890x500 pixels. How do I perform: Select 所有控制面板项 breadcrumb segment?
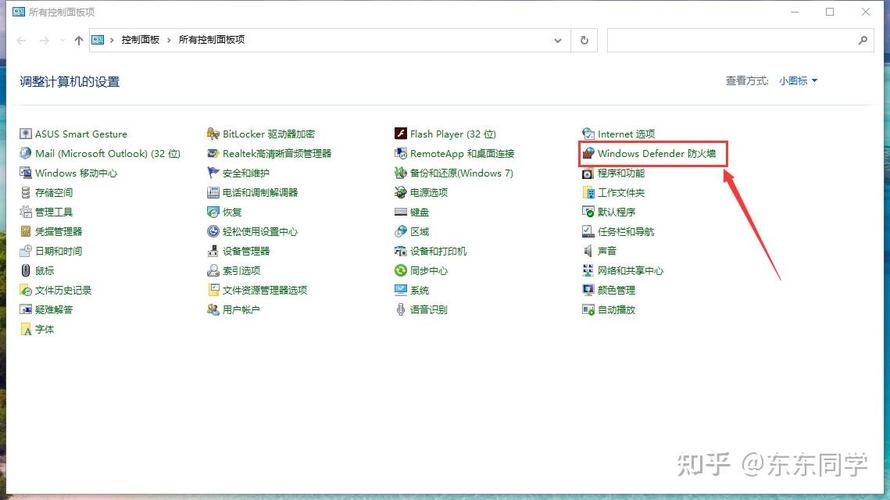(212, 40)
